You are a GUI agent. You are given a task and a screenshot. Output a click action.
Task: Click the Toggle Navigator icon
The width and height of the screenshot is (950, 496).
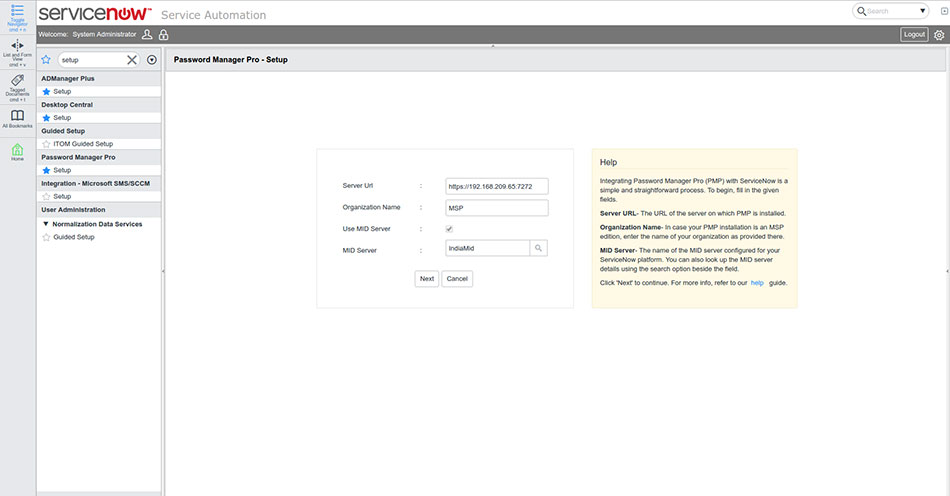[x=17, y=10]
